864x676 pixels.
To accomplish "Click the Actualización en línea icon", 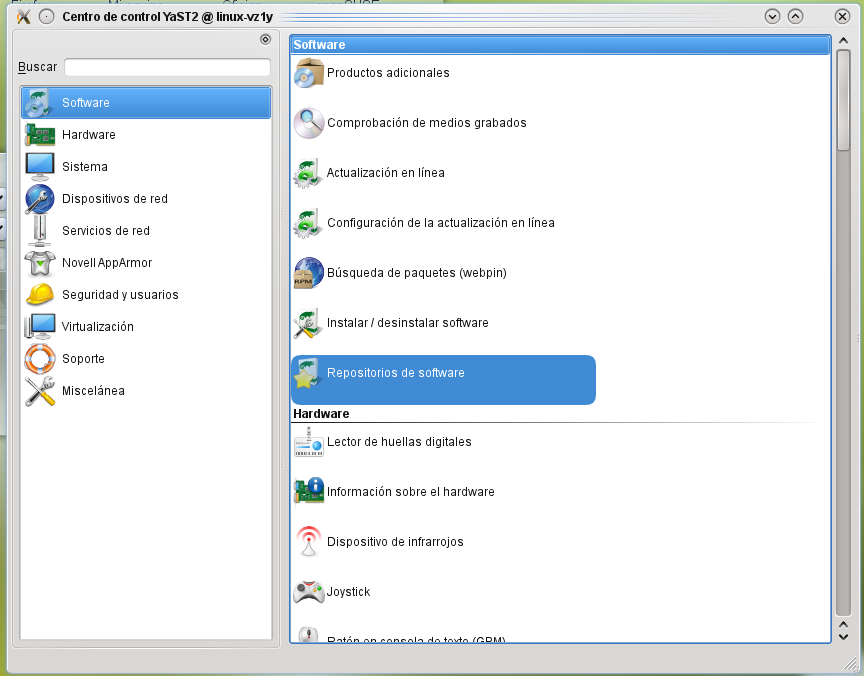I will pyautogui.click(x=309, y=173).
